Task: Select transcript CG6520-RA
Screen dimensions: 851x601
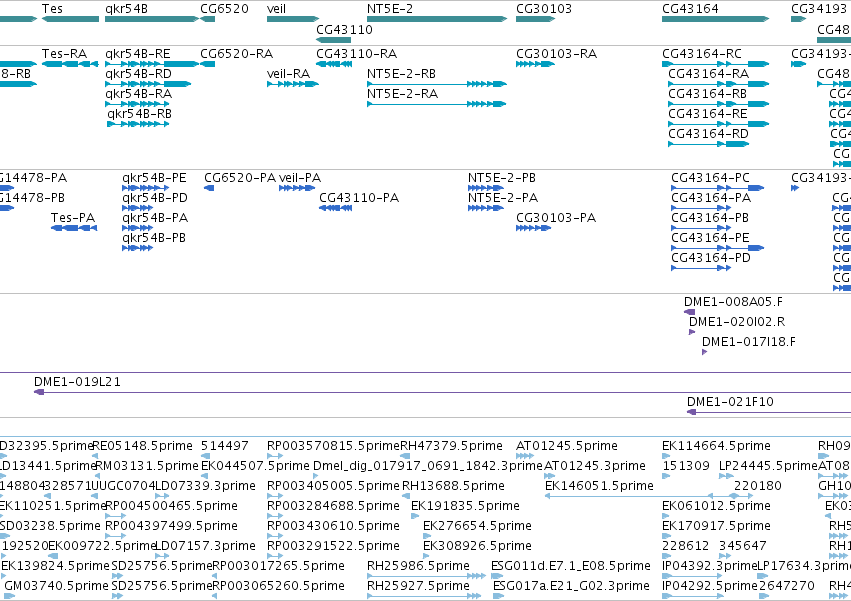Action: click(x=207, y=64)
